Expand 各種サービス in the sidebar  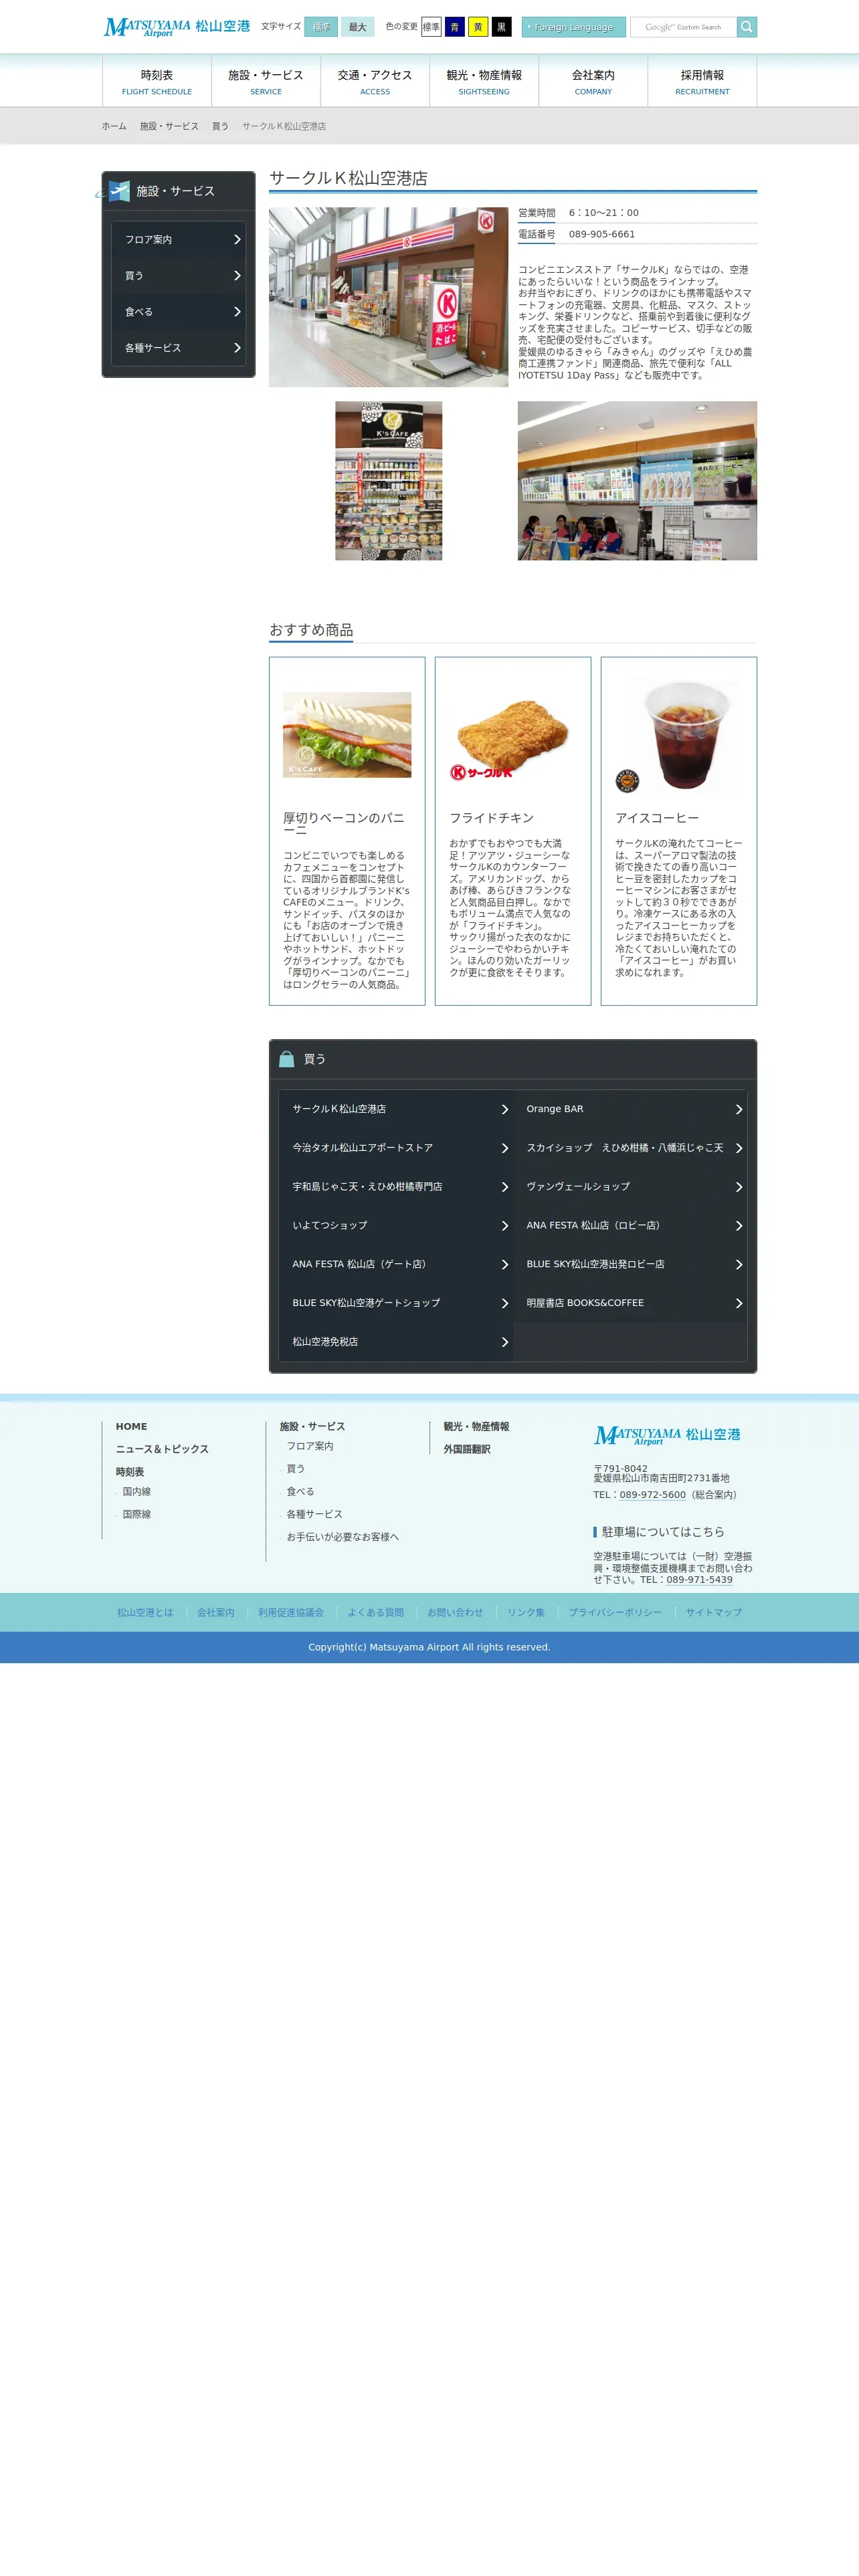tap(178, 348)
